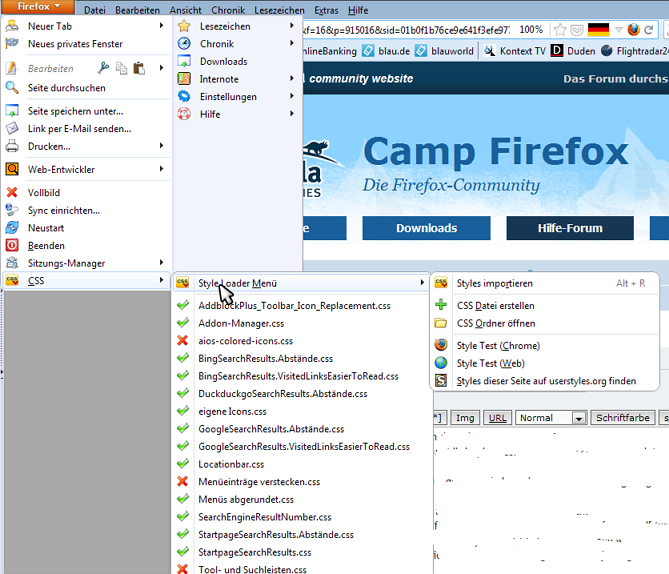
Task: Select Styles importieren menu entry
Action: tap(544, 283)
